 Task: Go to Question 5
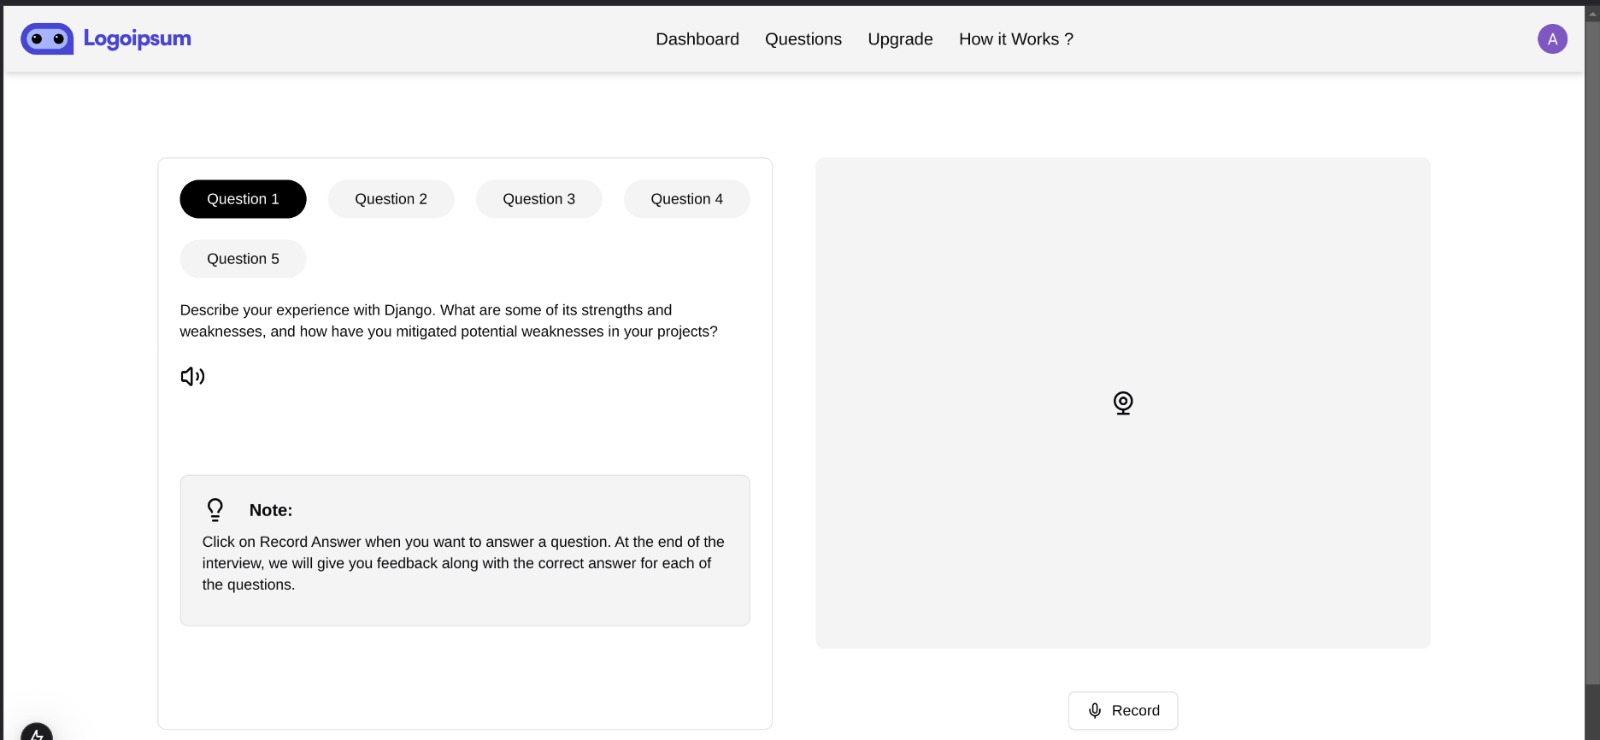(x=243, y=259)
